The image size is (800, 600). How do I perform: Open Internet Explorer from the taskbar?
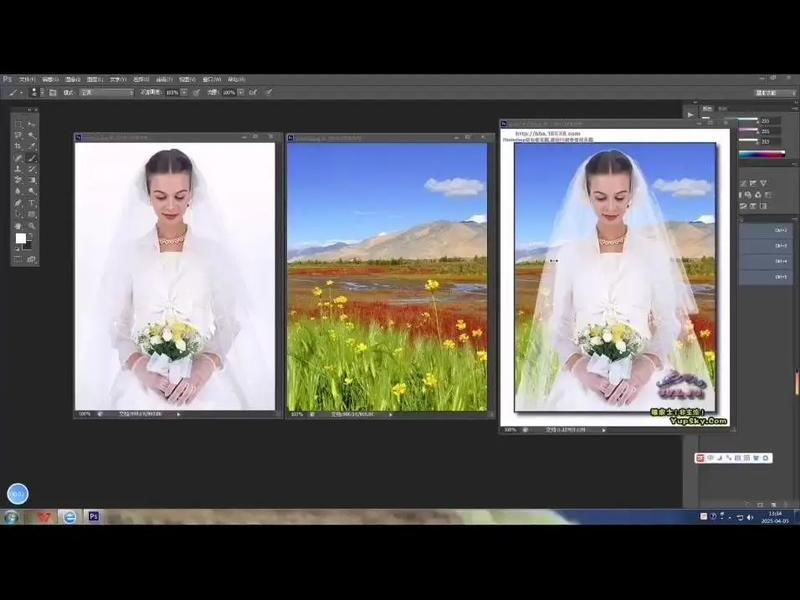pyautogui.click(x=69, y=517)
